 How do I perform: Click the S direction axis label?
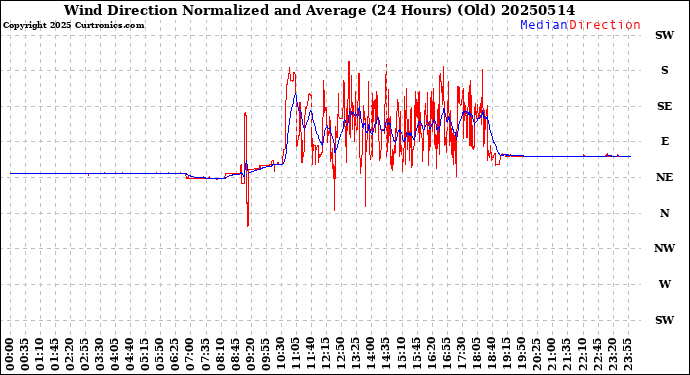tap(664, 70)
